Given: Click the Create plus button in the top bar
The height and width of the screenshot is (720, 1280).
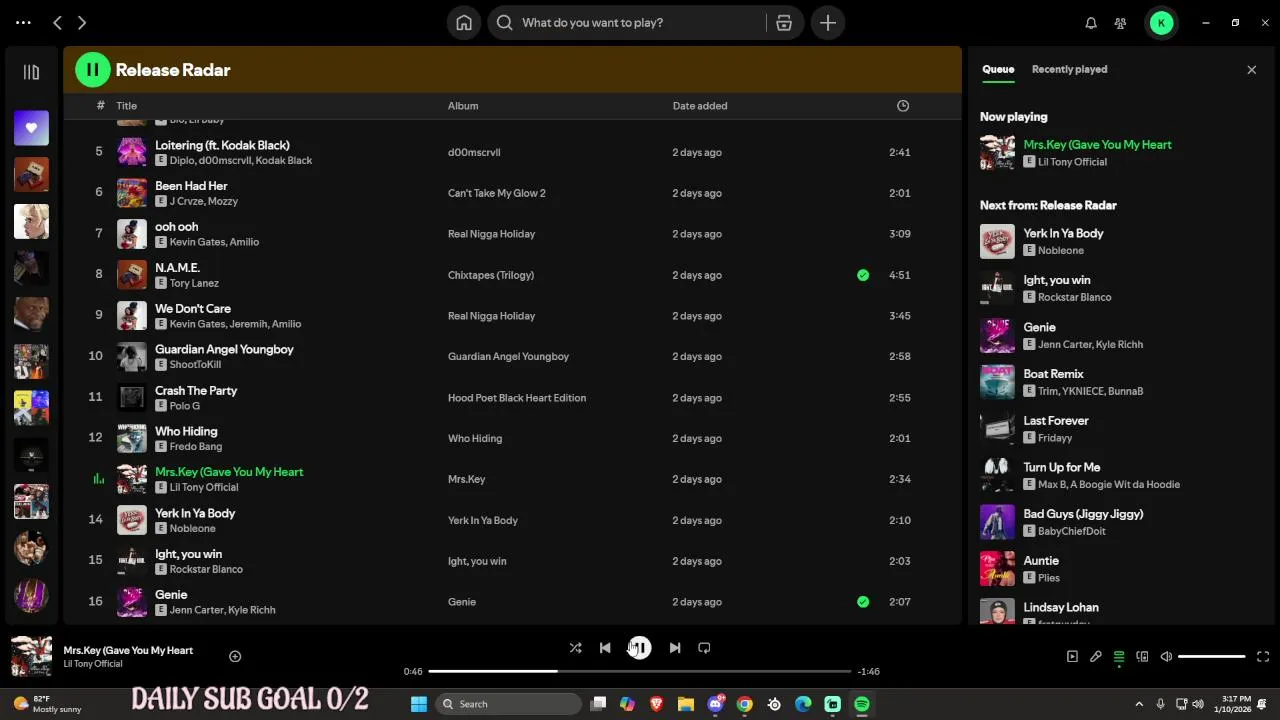Looking at the screenshot, I should [828, 23].
